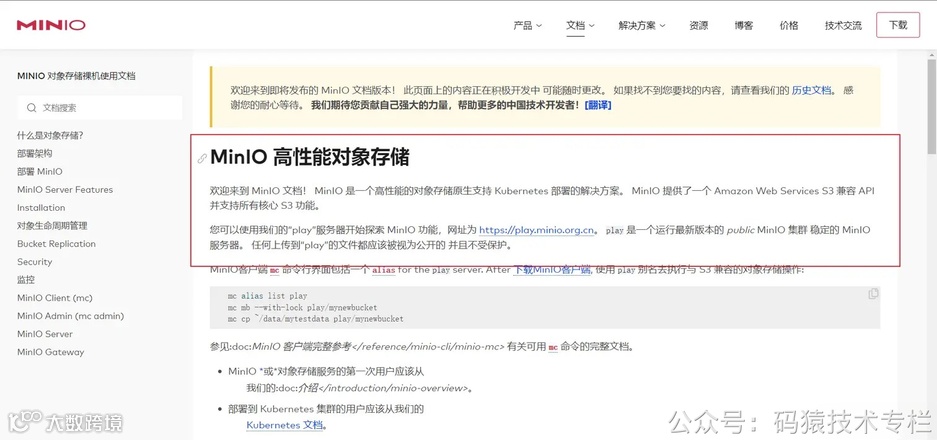Viewport: 937px width, 440px height.
Task: Click the [翻译] link in notice
Action: click(x=598, y=105)
